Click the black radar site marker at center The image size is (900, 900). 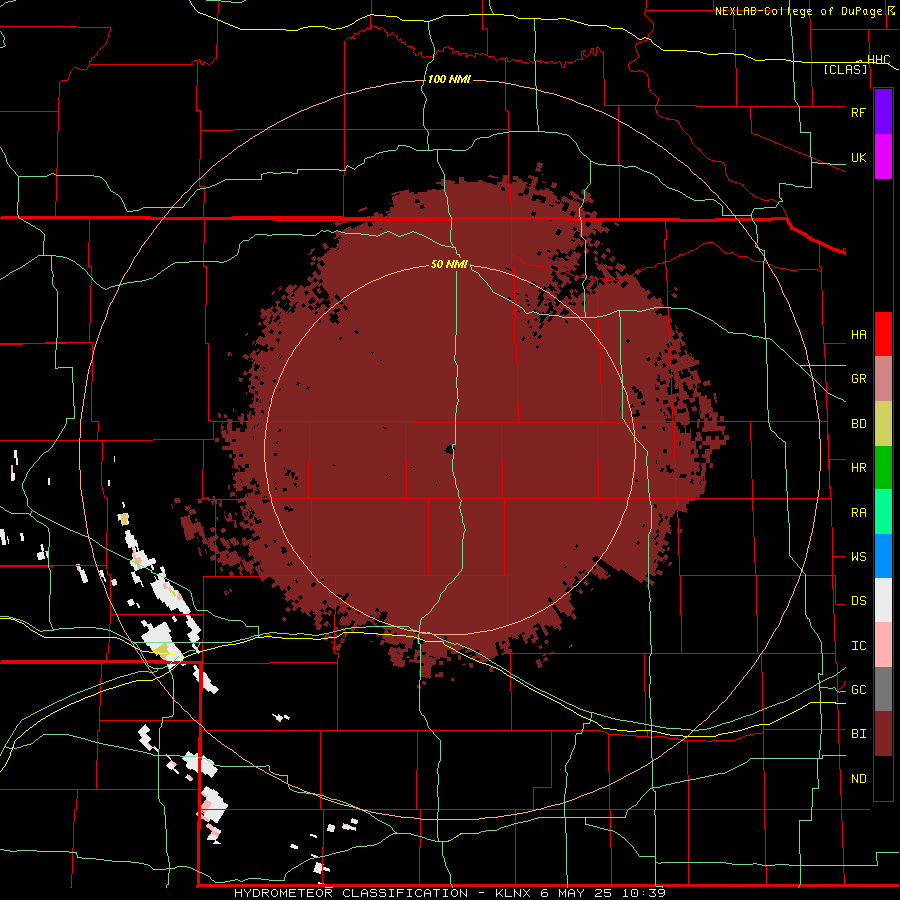449,449
